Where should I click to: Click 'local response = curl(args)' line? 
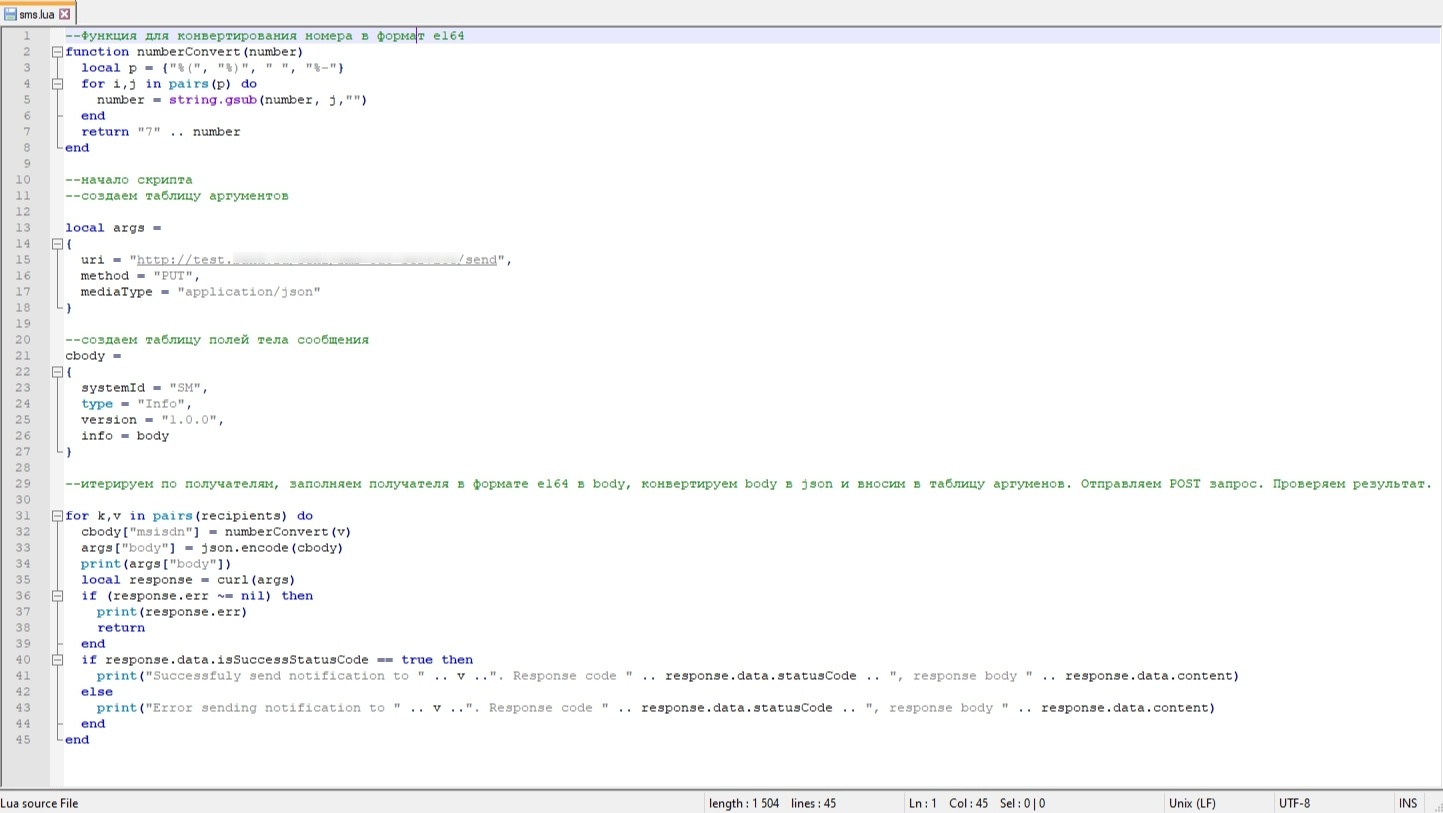click(x=188, y=580)
